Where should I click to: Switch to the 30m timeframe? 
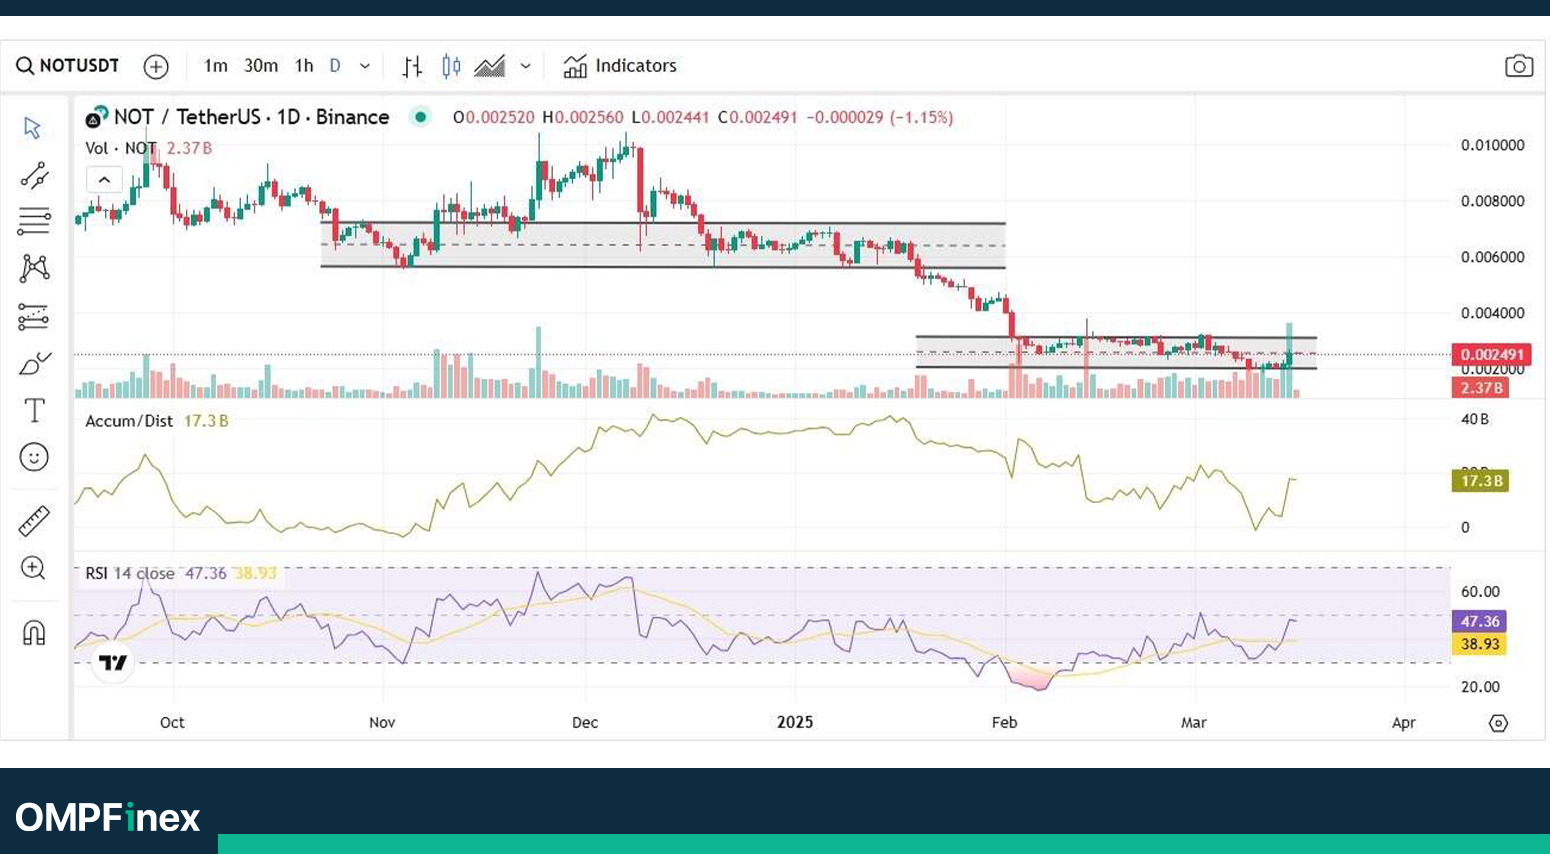pos(261,66)
